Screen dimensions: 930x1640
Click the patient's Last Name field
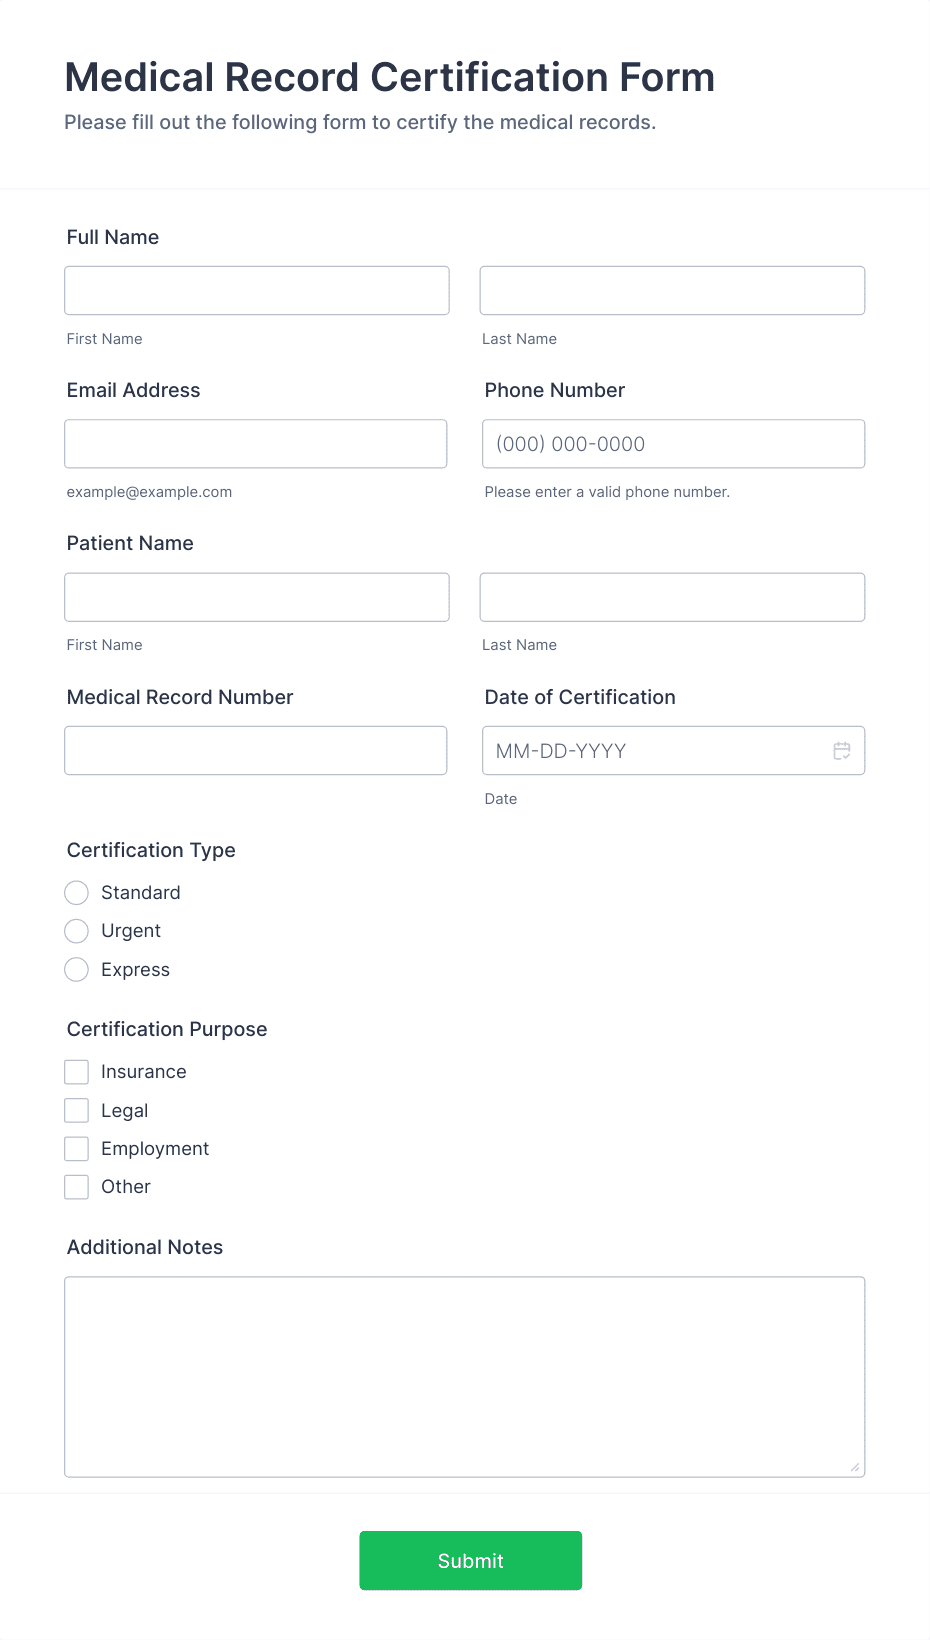pyautogui.click(x=672, y=596)
